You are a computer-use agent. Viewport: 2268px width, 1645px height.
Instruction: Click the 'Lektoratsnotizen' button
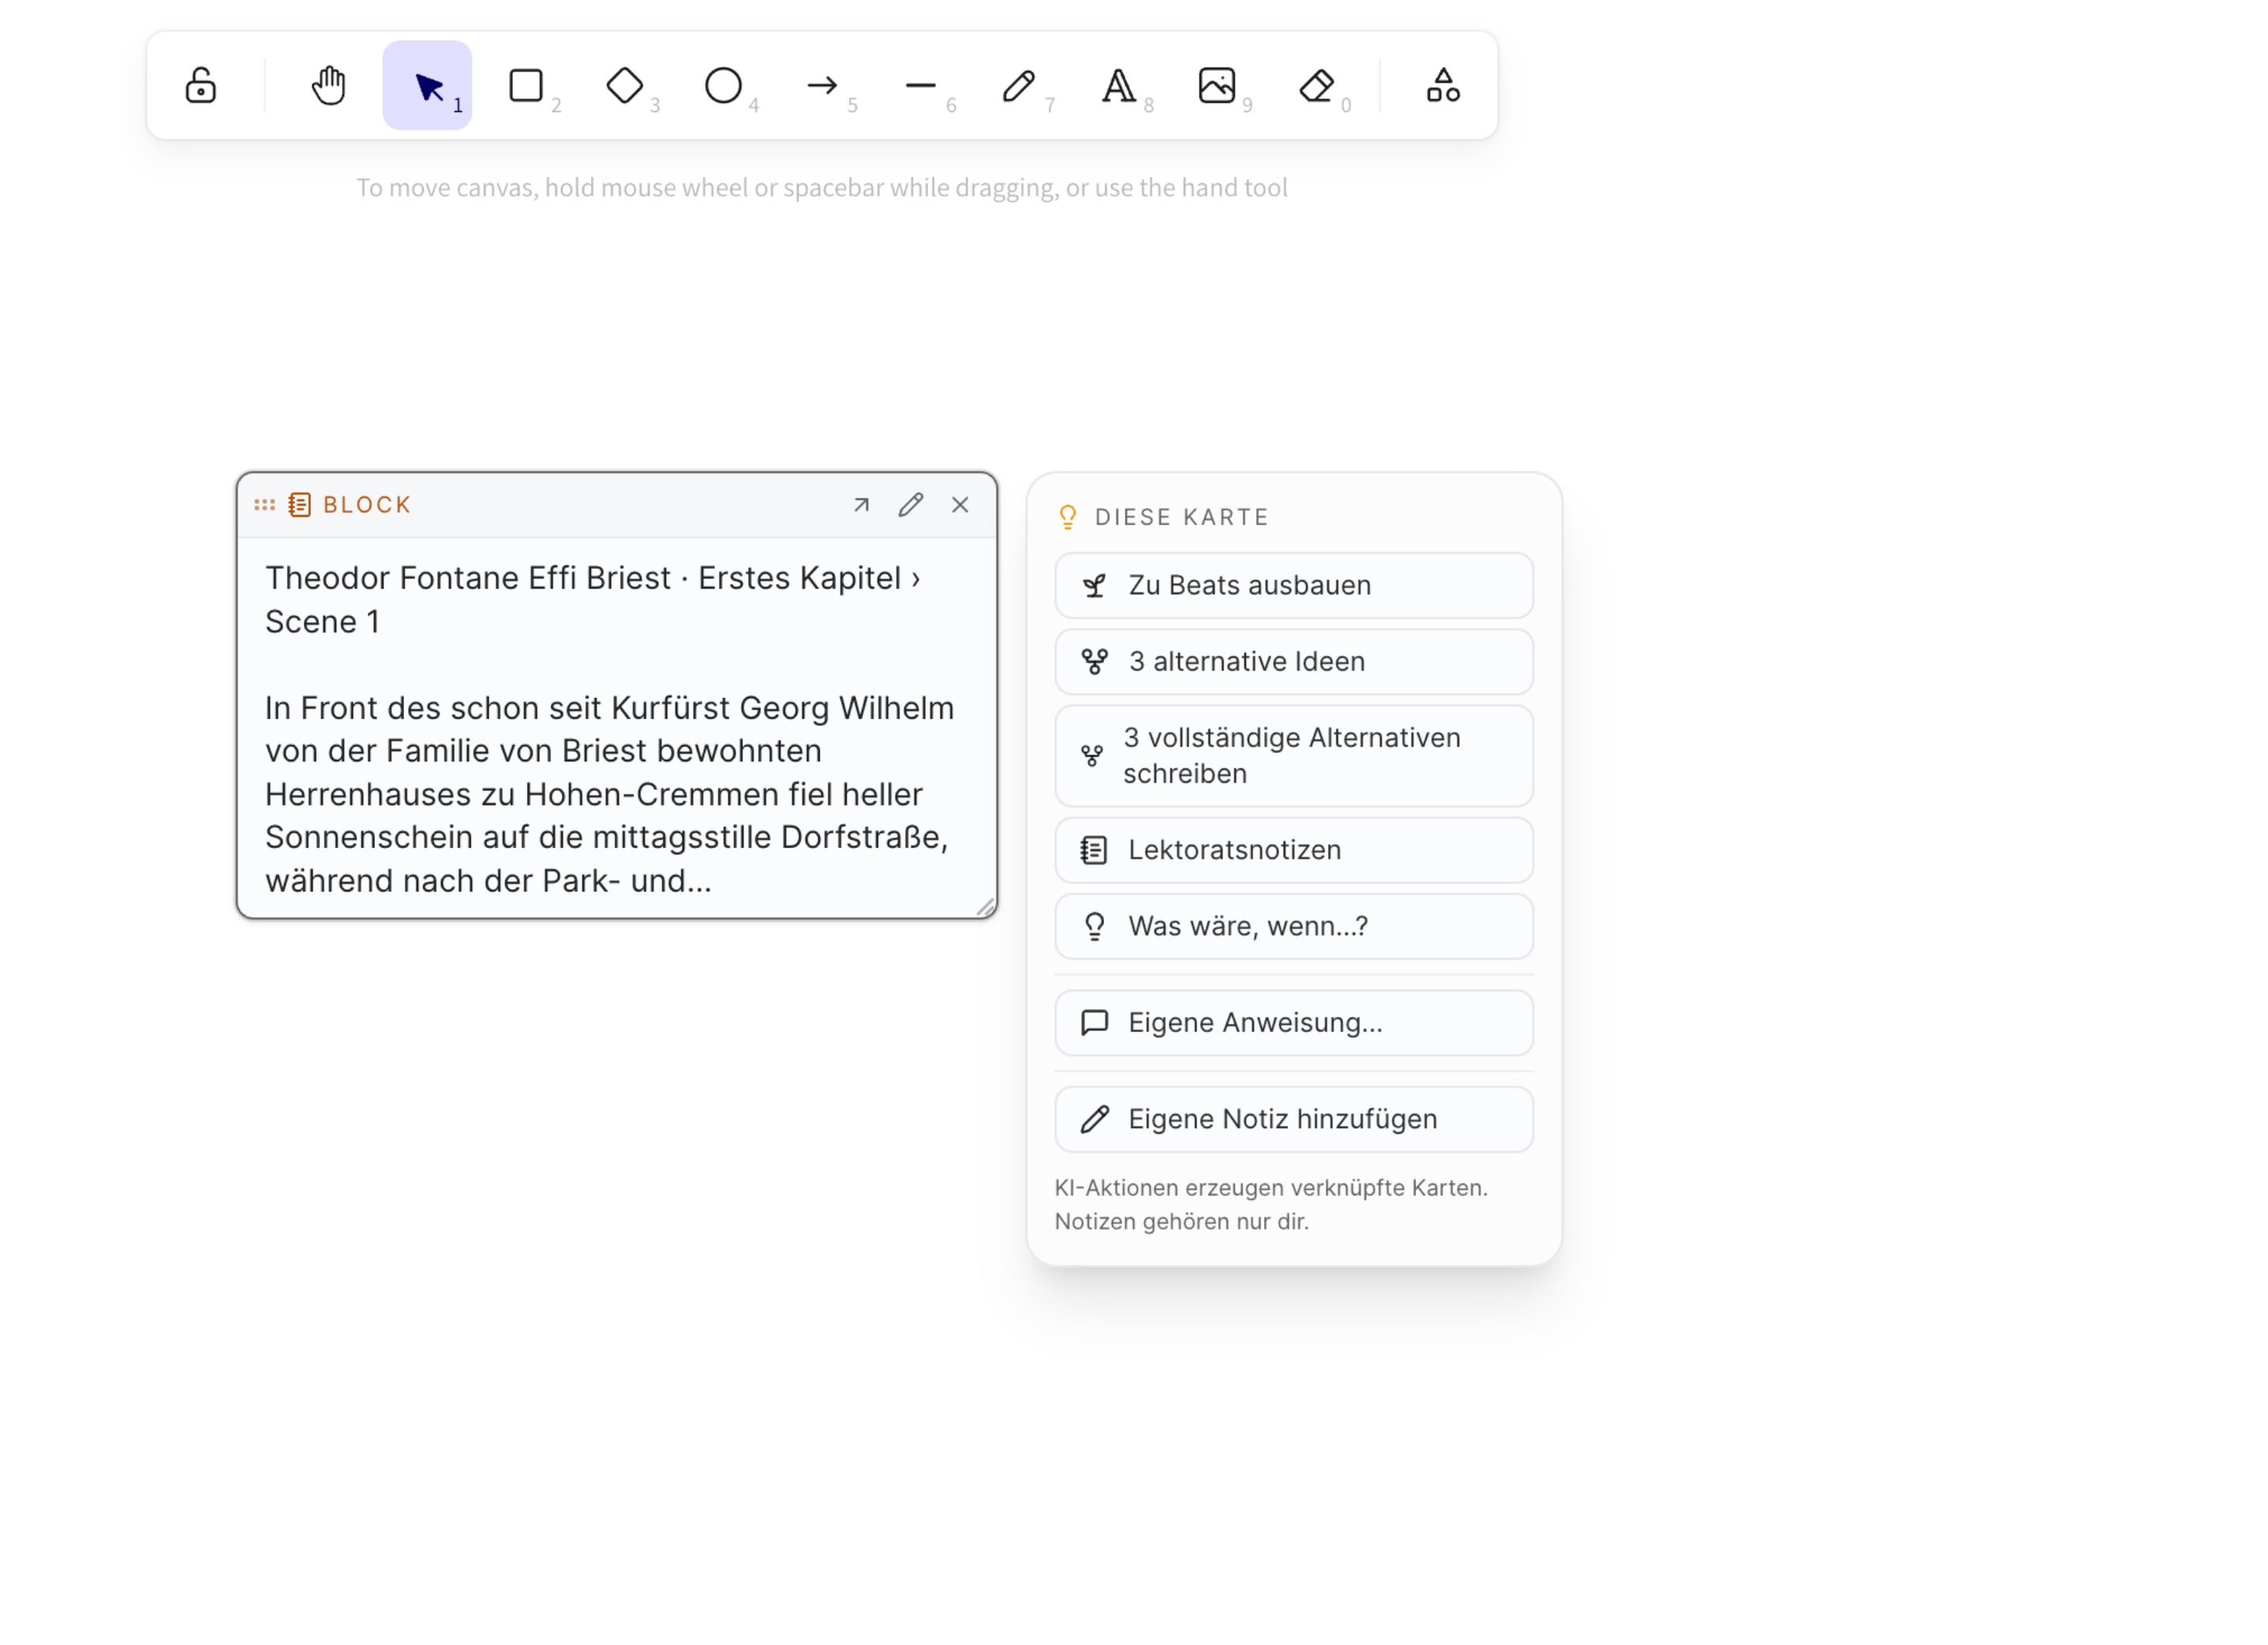[1293, 850]
